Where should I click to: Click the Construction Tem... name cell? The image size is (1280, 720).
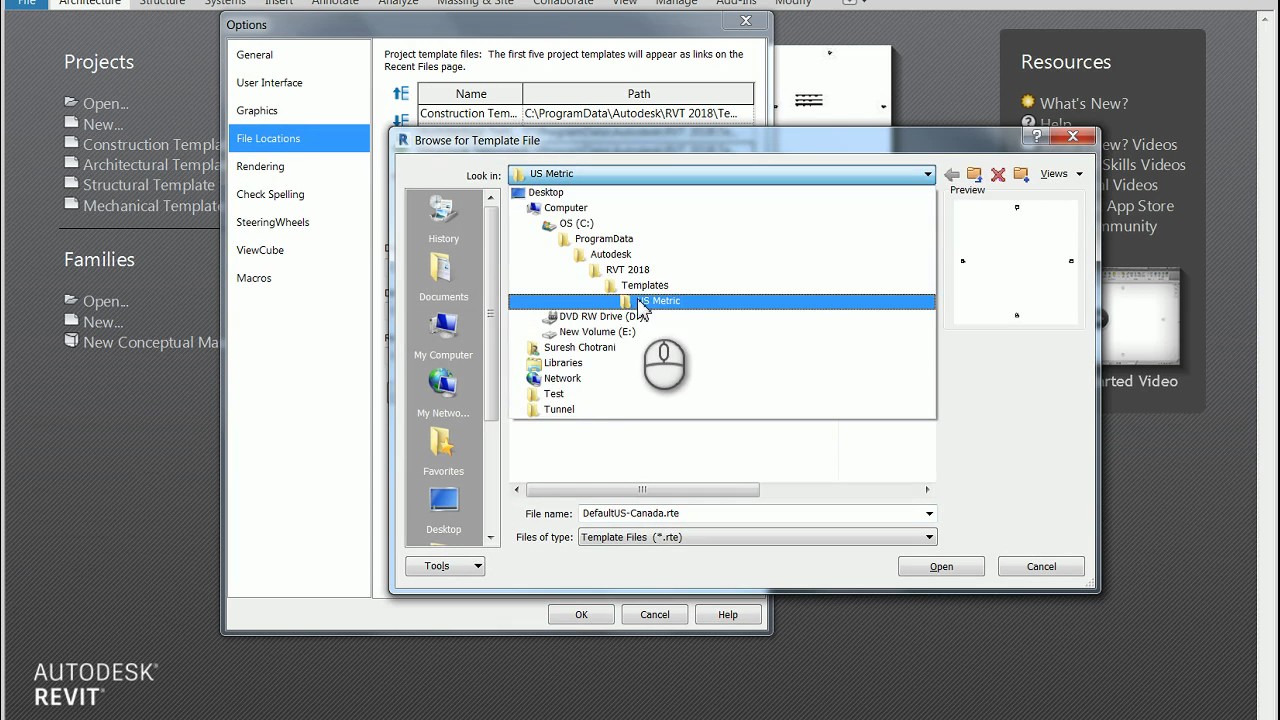pos(470,114)
